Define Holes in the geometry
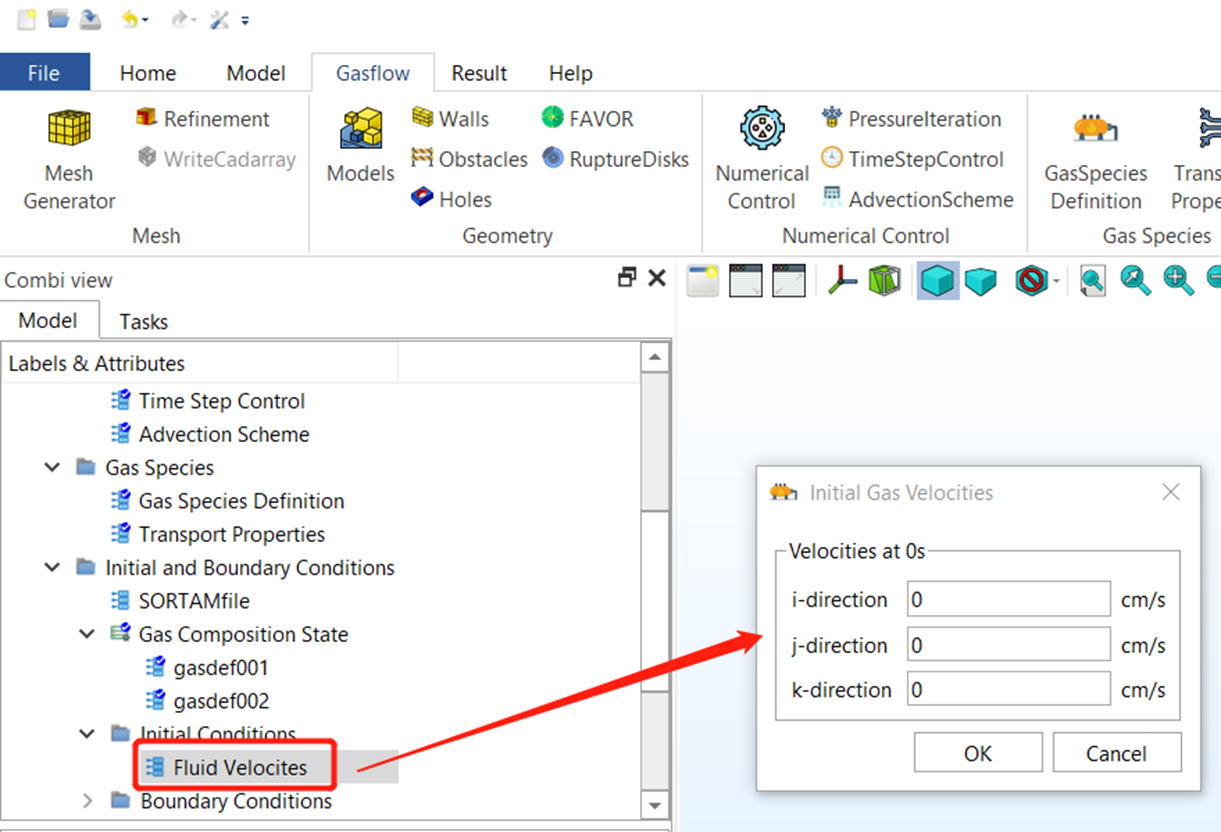Image resolution: width=1221 pixels, height=832 pixels. (451, 199)
